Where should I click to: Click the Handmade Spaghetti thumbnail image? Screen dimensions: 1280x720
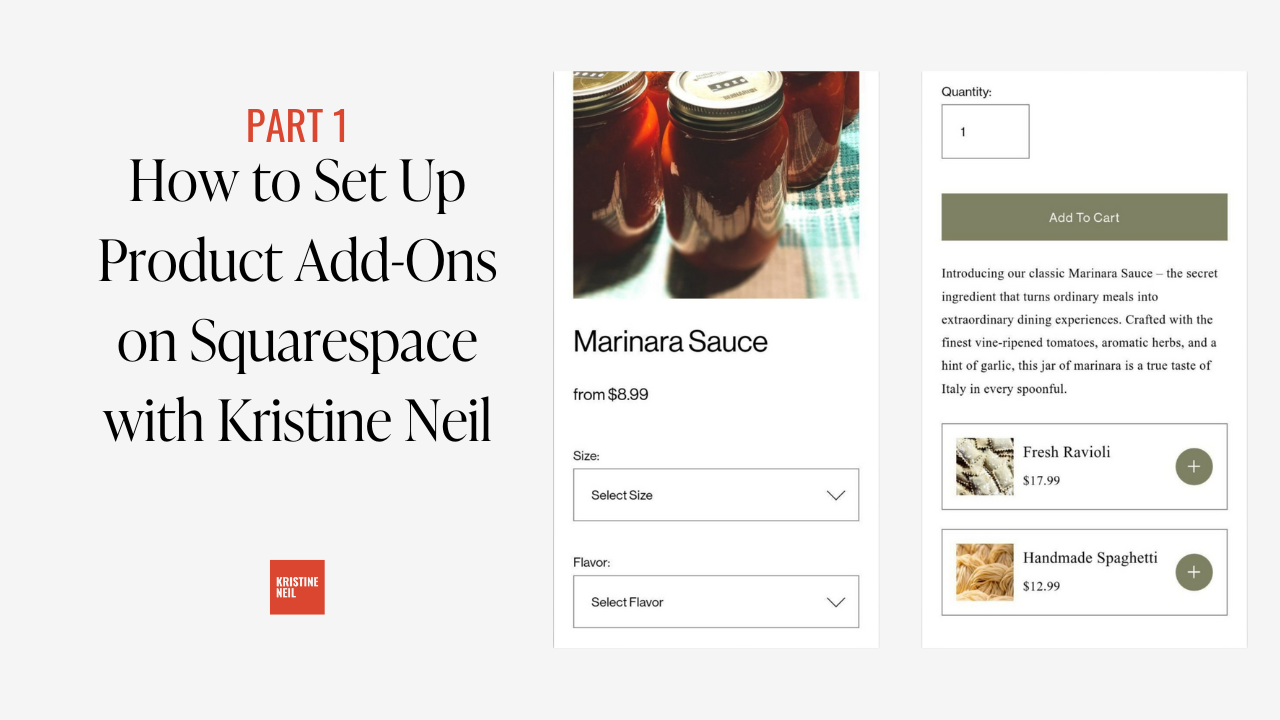coord(985,572)
